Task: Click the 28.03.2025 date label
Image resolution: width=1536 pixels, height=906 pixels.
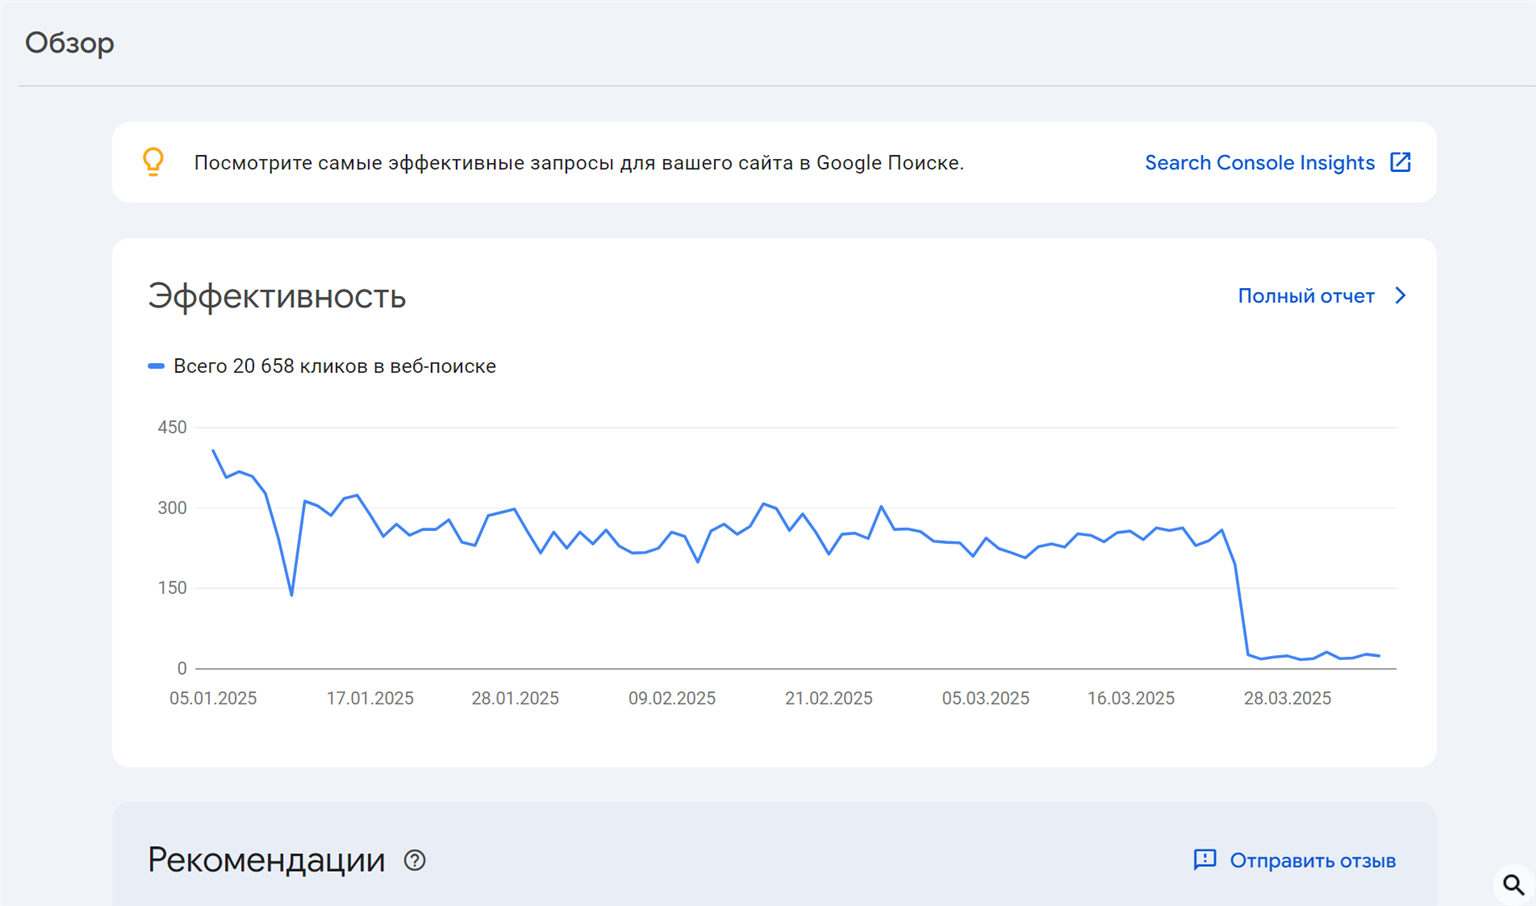Action: pos(1288,698)
